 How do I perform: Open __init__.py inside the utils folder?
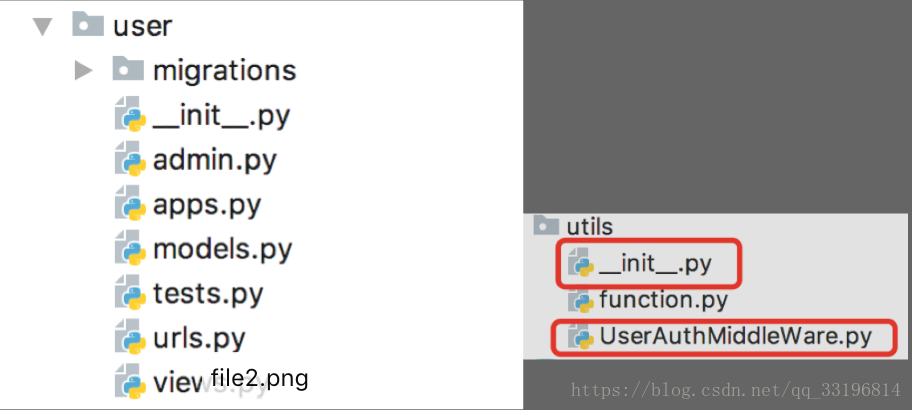[656, 265]
